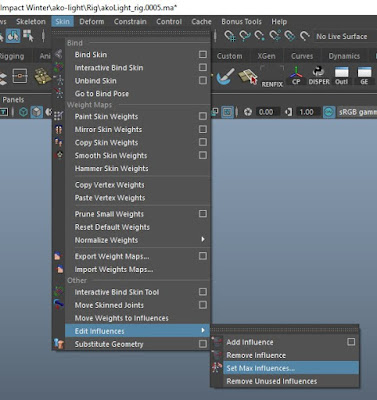Open the Skeleton menu
The width and height of the screenshot is (377, 400).
tap(31, 22)
